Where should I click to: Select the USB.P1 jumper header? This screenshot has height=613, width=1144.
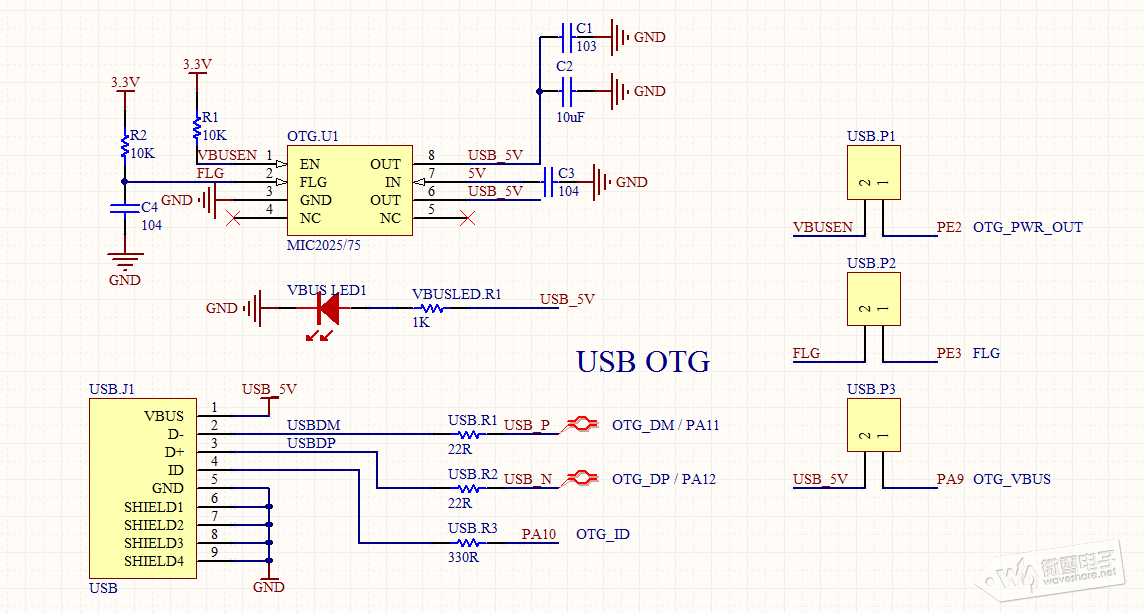873,172
